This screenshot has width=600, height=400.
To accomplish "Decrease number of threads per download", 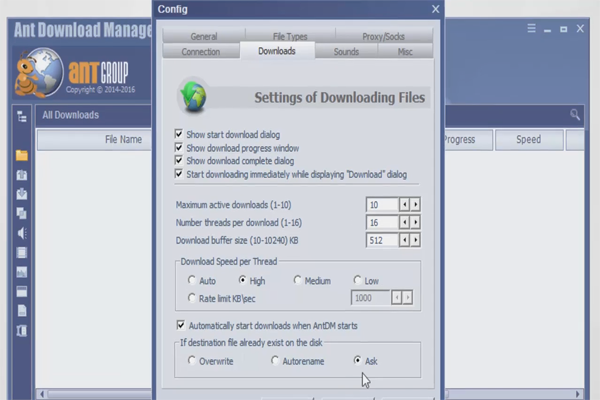I will (x=404, y=222).
